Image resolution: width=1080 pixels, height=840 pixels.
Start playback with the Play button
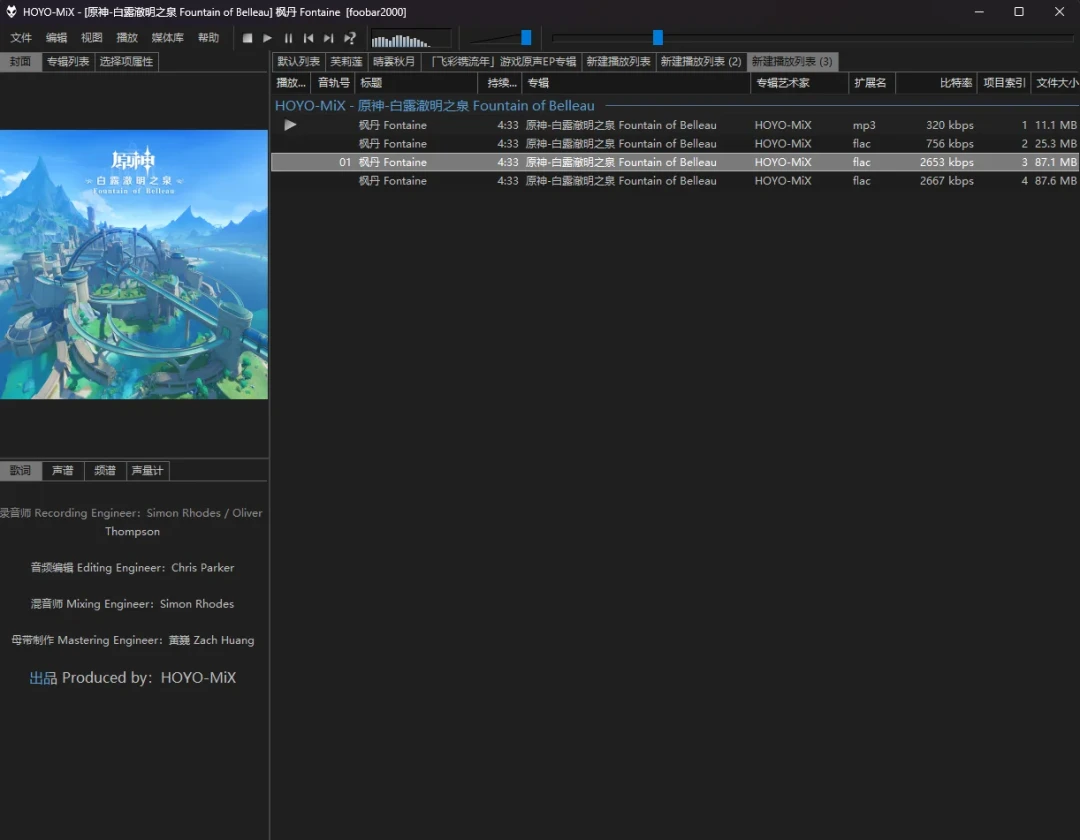point(267,38)
